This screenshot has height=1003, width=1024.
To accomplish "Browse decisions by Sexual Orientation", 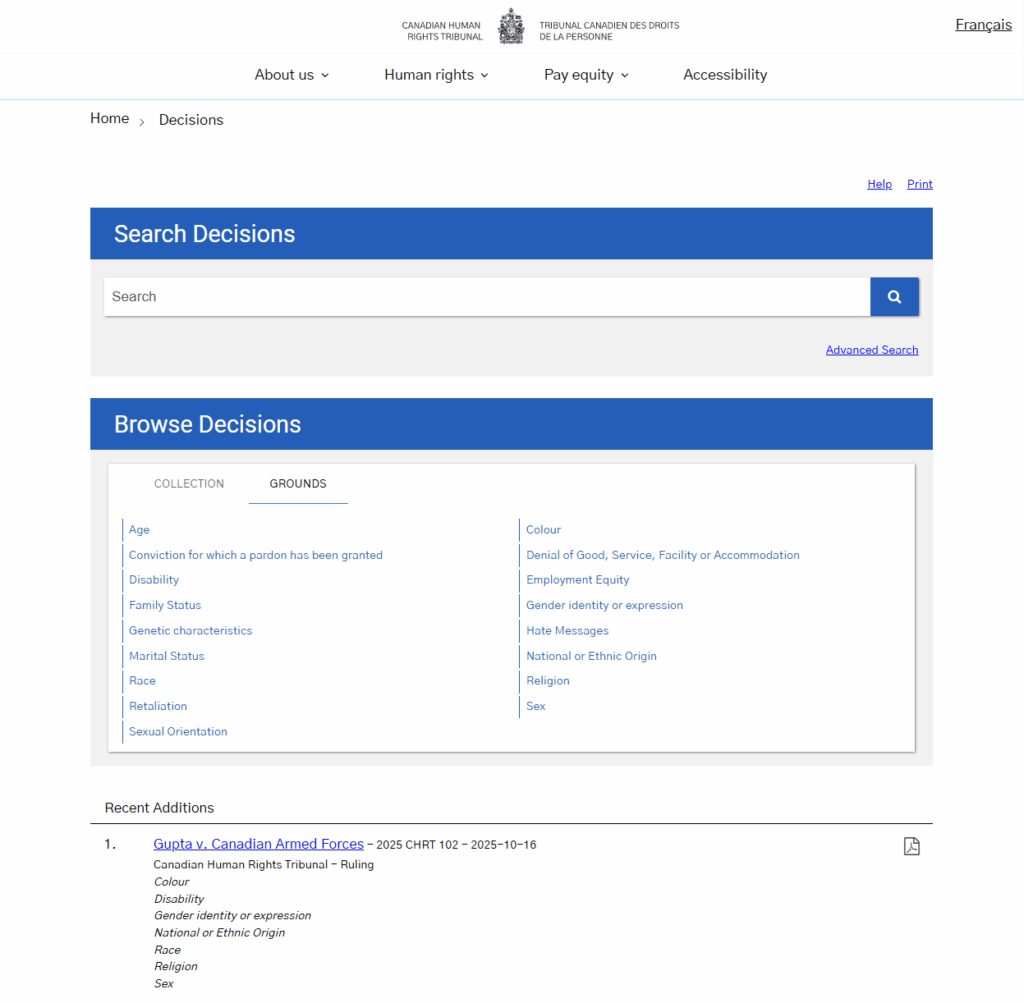I will coord(178,732).
